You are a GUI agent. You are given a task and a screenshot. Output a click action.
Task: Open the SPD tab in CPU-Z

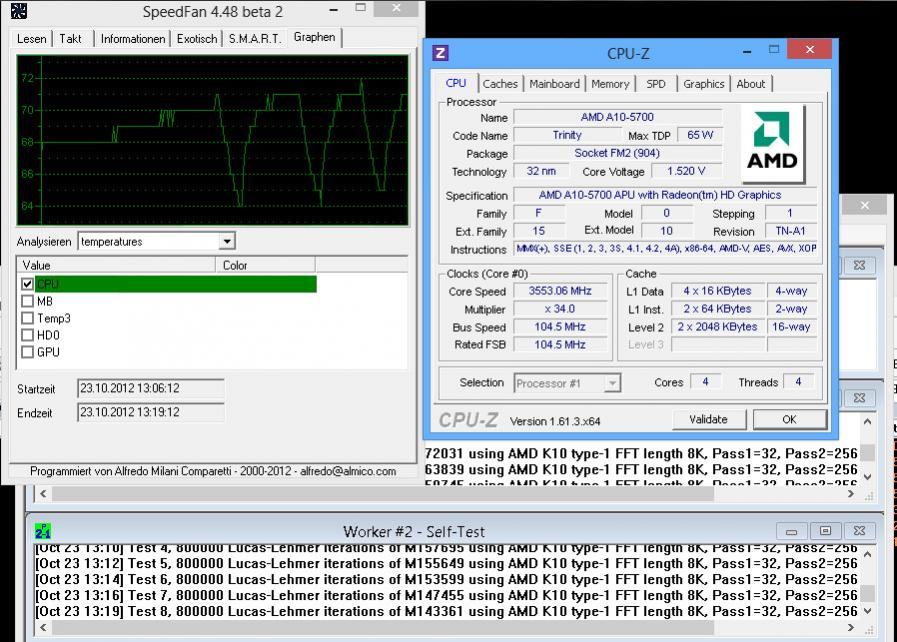[656, 84]
